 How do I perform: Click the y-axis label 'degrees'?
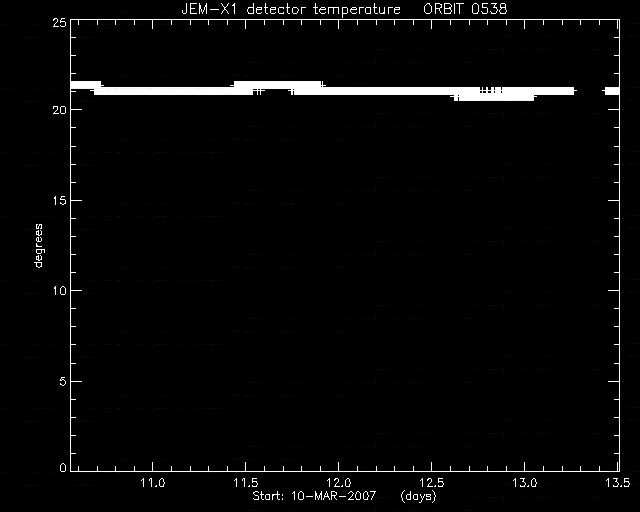click(38, 245)
